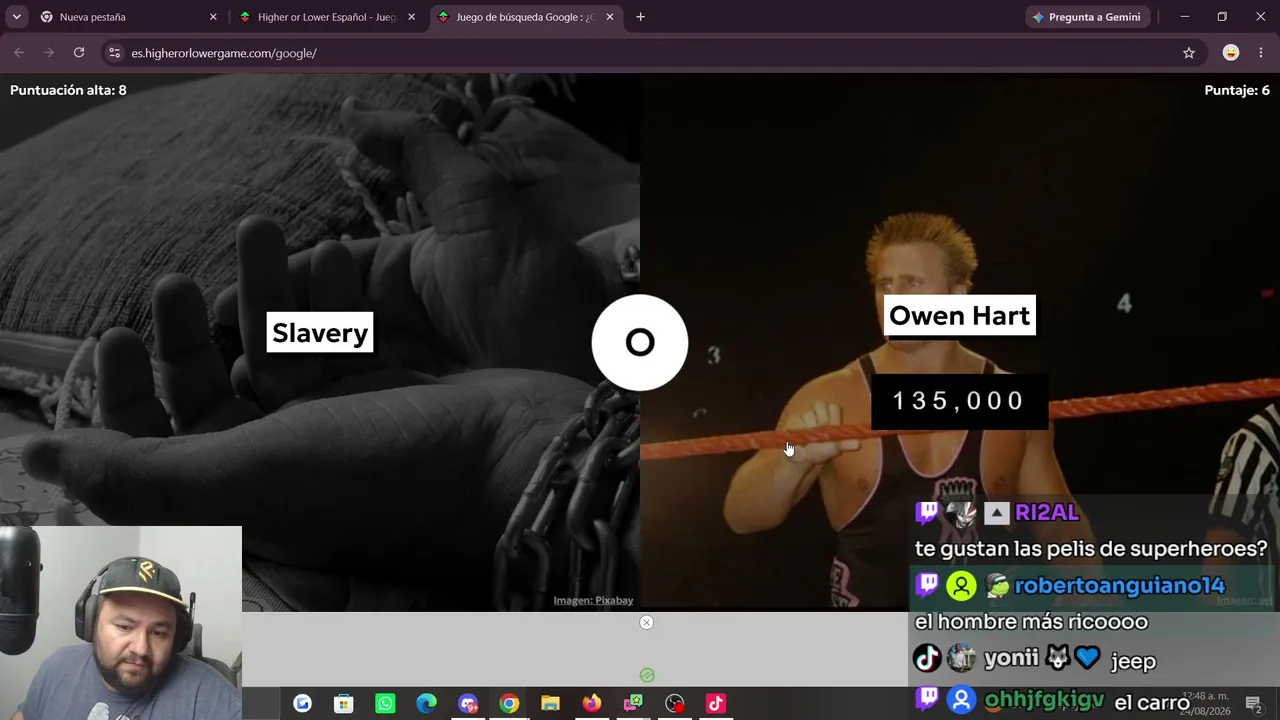Go forward to the next page

tap(48, 53)
